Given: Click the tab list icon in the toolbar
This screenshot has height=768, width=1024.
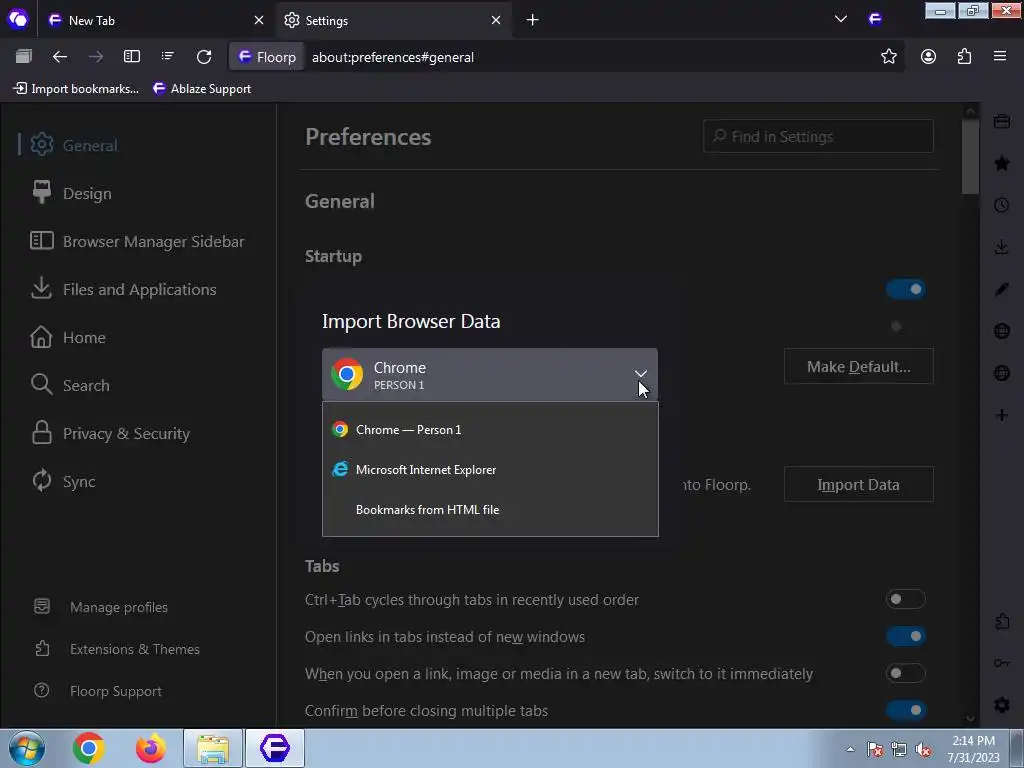Looking at the screenshot, I should click(x=168, y=57).
